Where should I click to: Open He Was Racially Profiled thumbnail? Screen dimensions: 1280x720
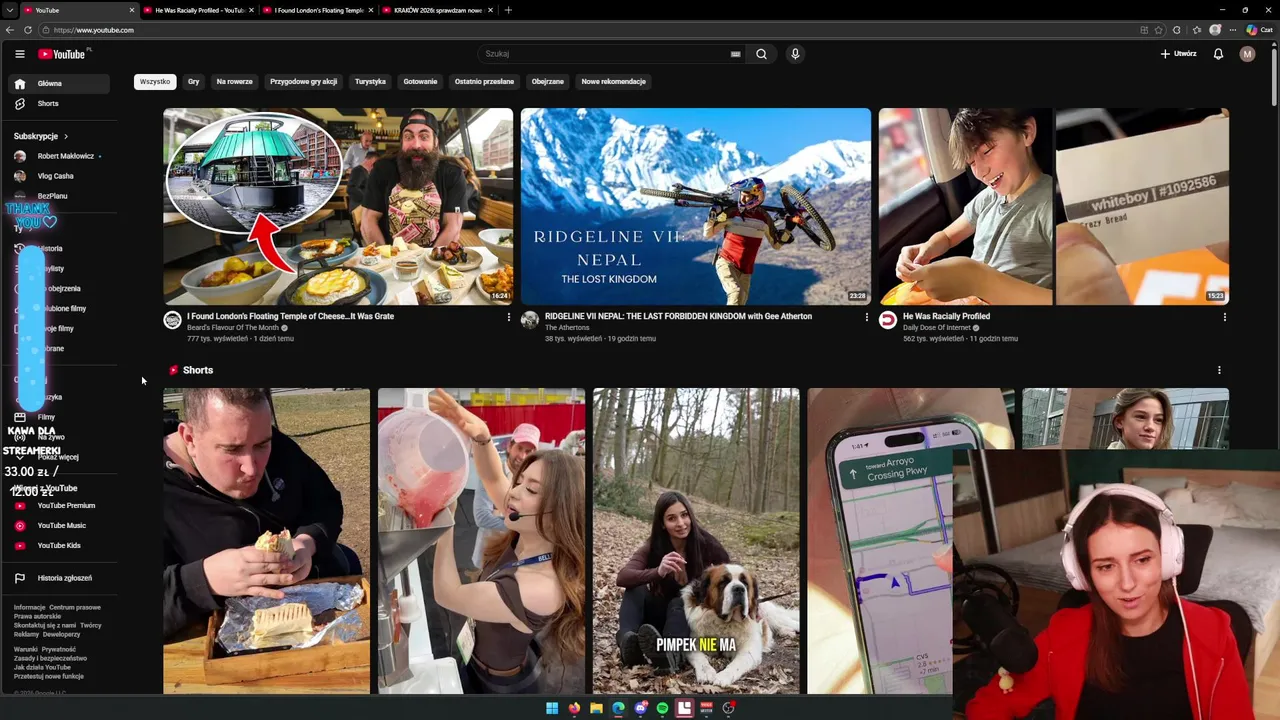pos(1053,206)
